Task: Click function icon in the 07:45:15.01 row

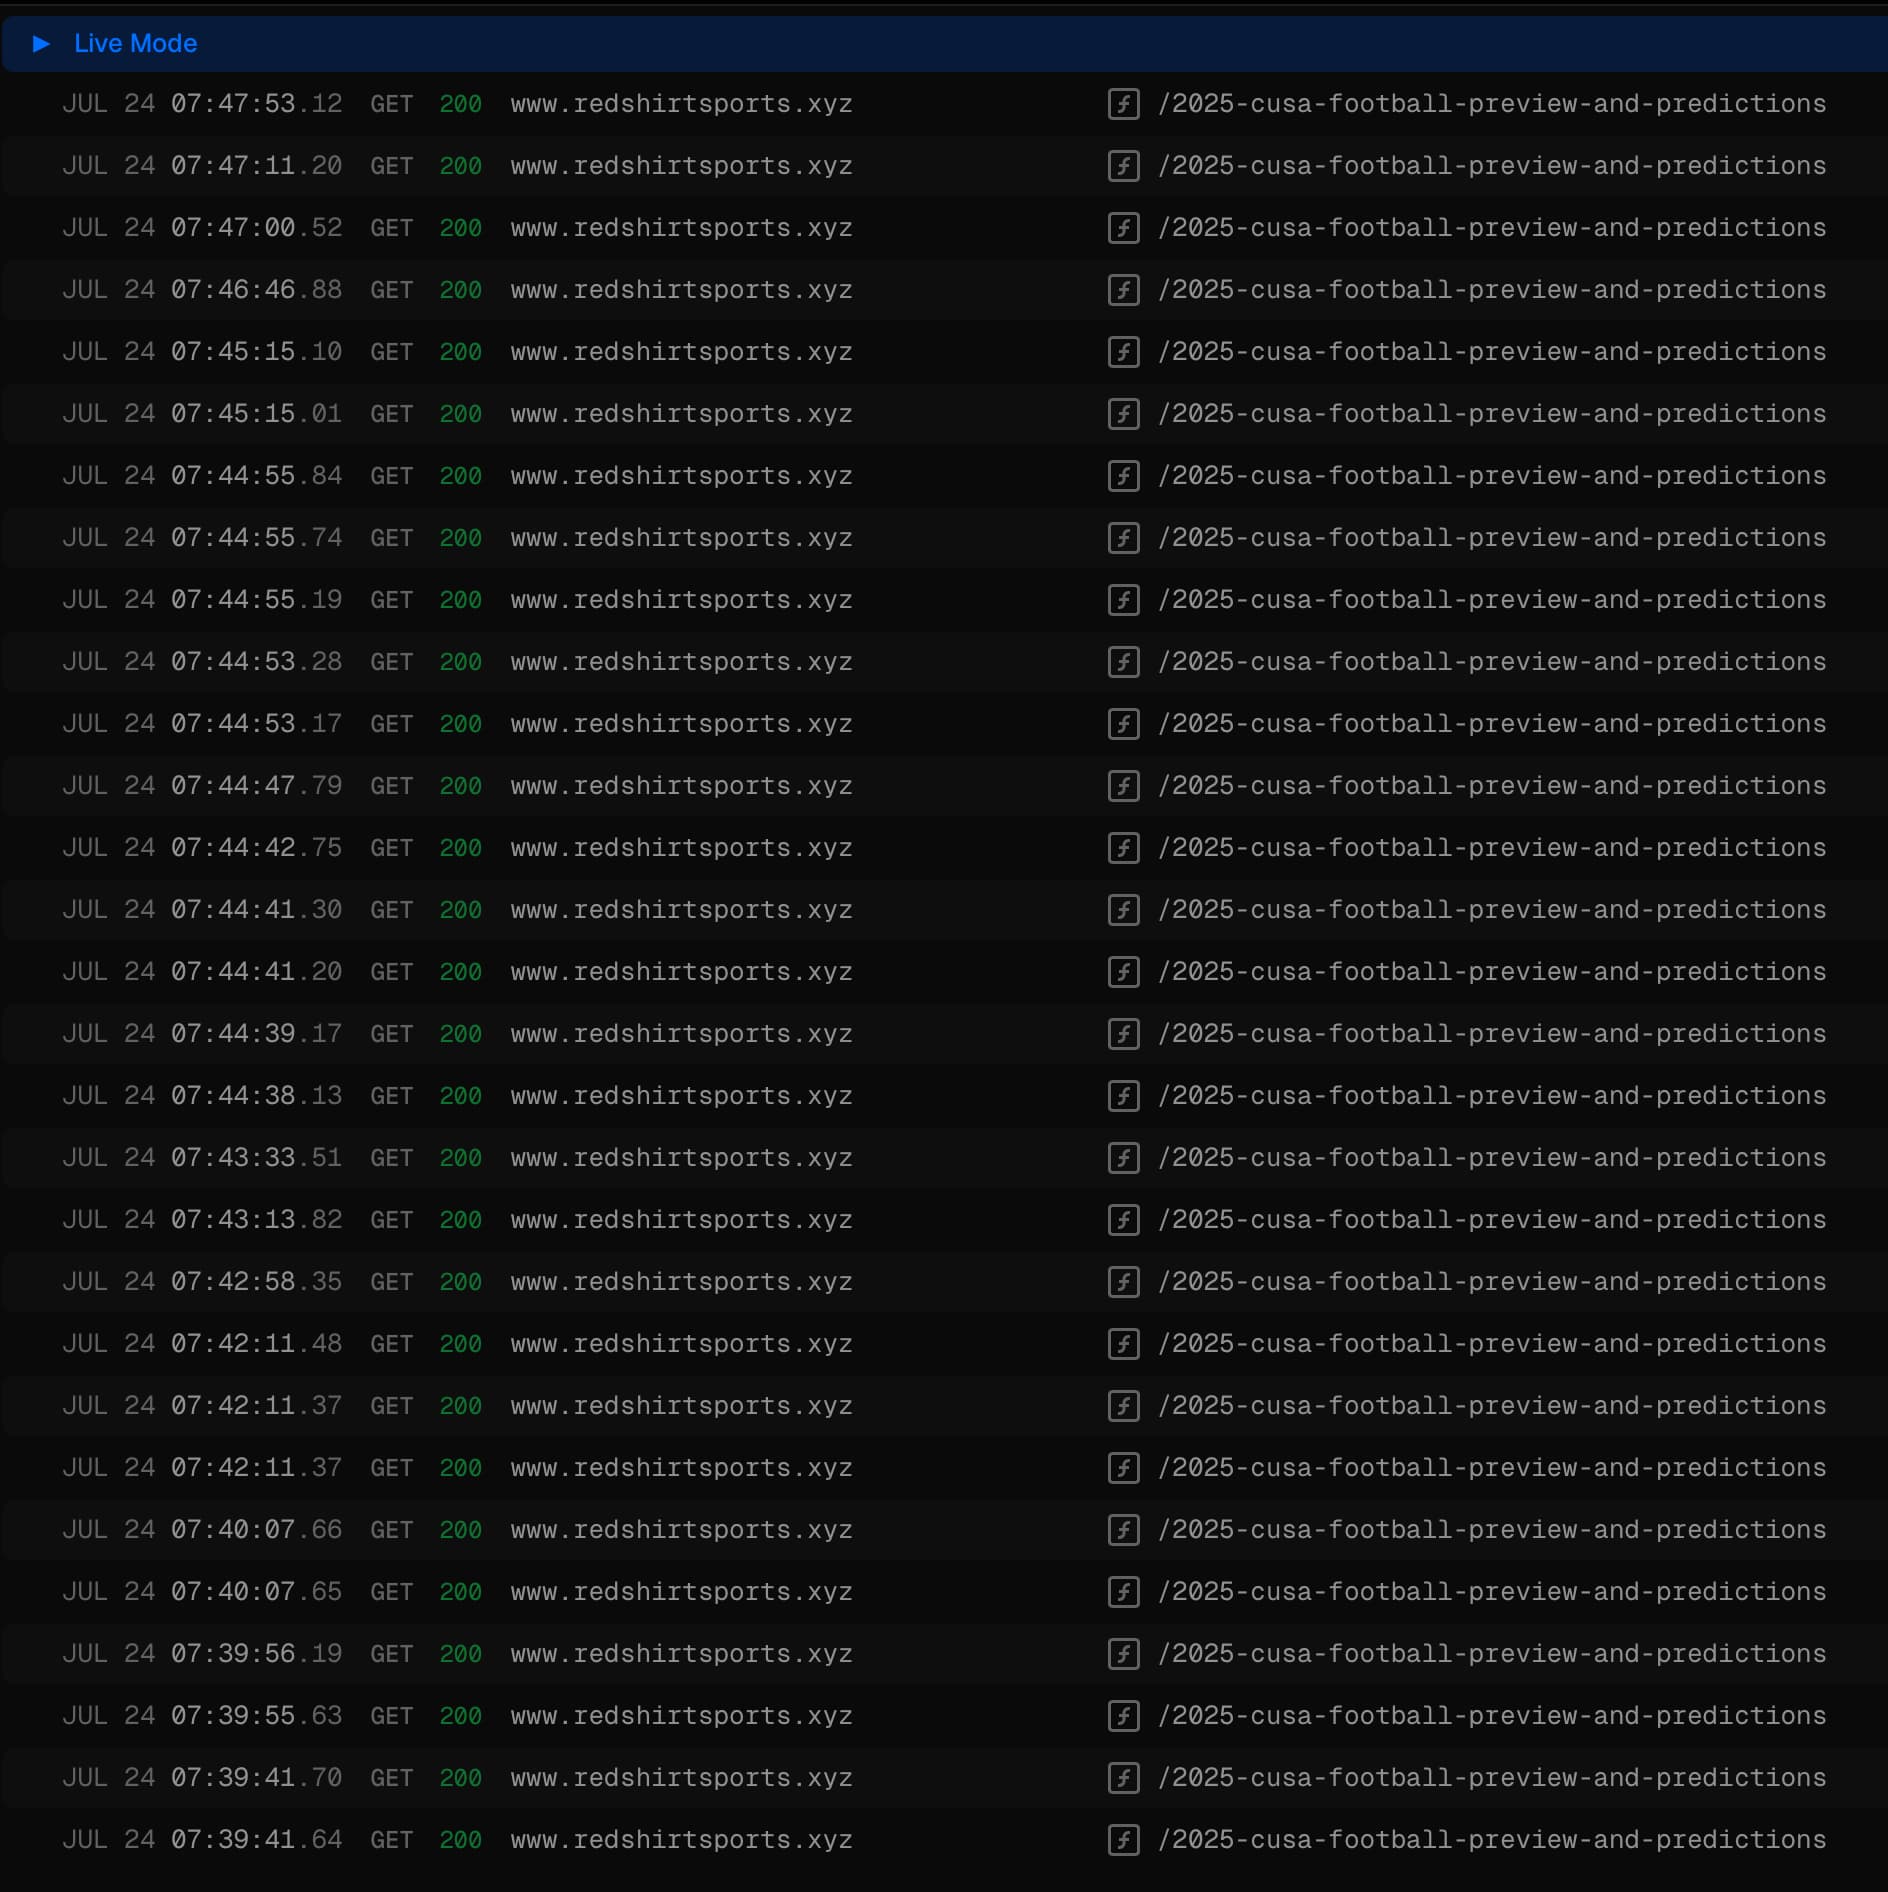Action: coord(1123,414)
